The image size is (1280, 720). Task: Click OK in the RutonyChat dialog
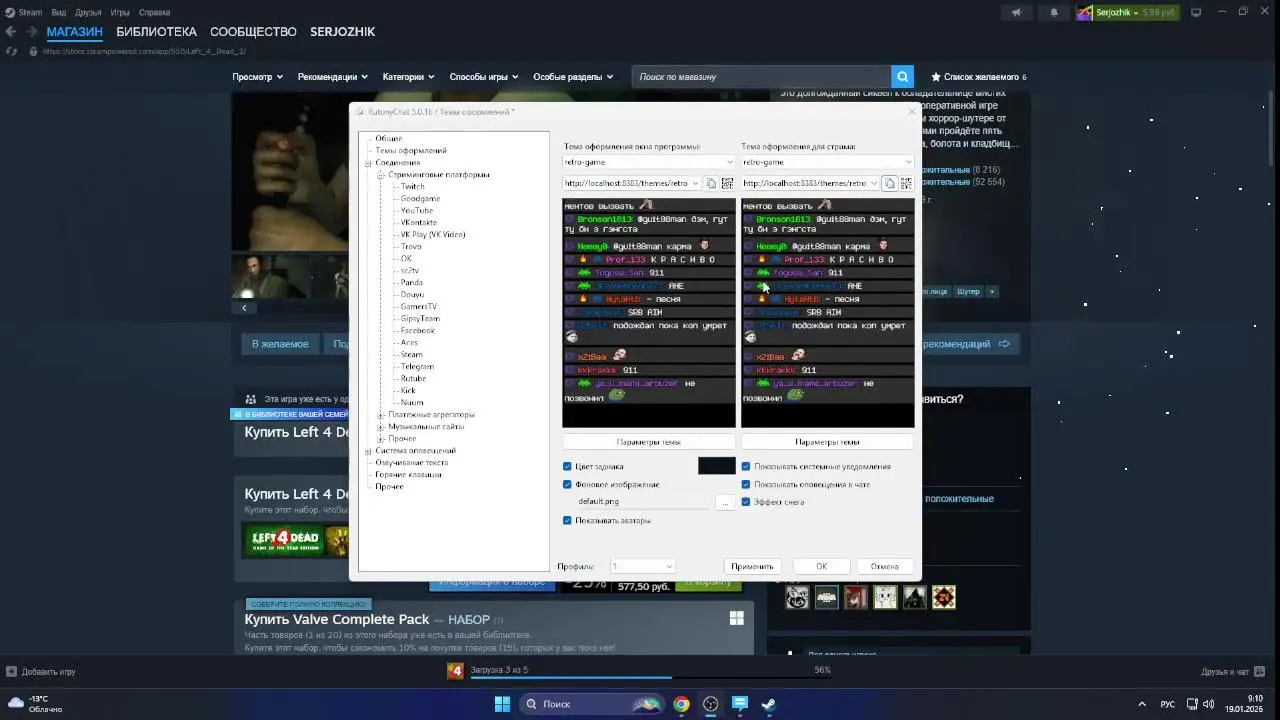click(821, 566)
